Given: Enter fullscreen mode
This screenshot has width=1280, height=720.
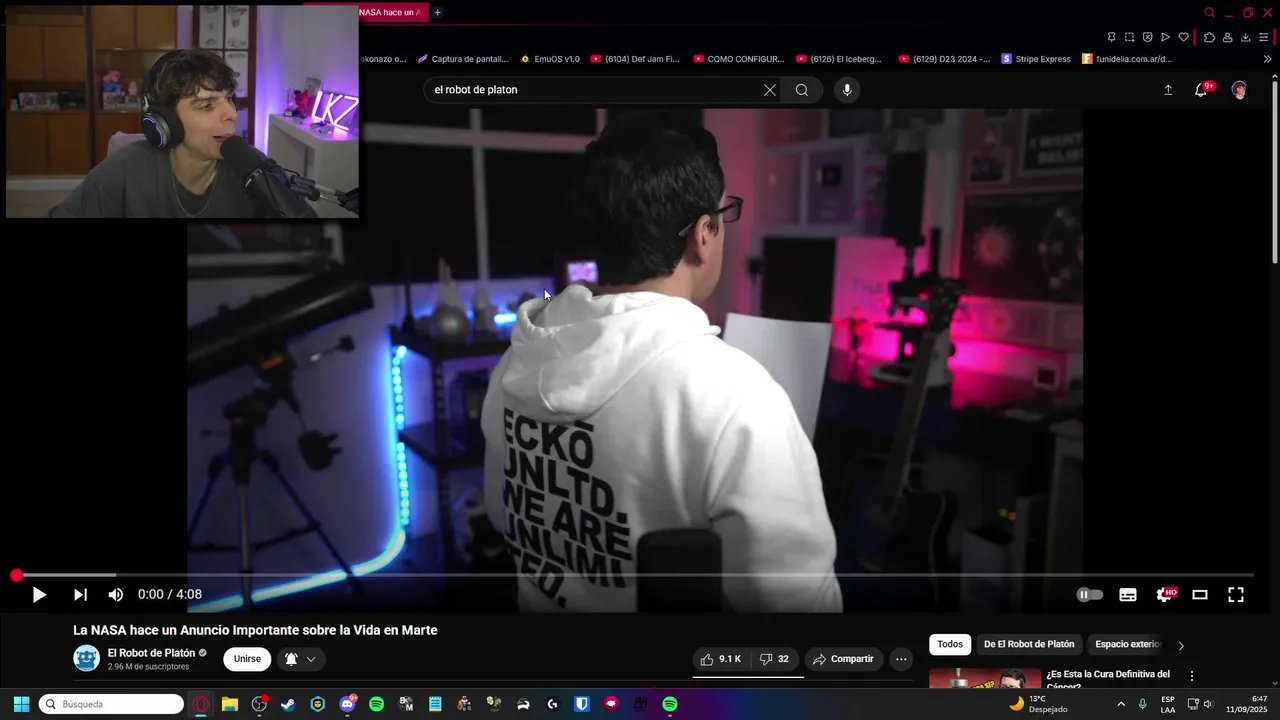Looking at the screenshot, I should 1236,595.
